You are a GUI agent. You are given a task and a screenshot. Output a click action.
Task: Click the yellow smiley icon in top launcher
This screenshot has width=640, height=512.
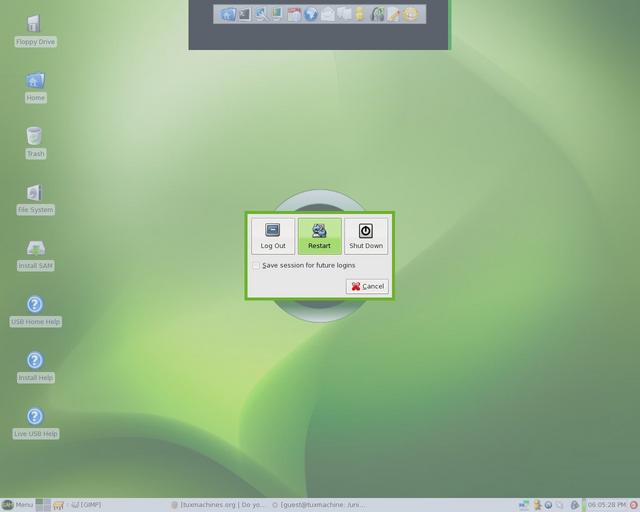tap(411, 14)
